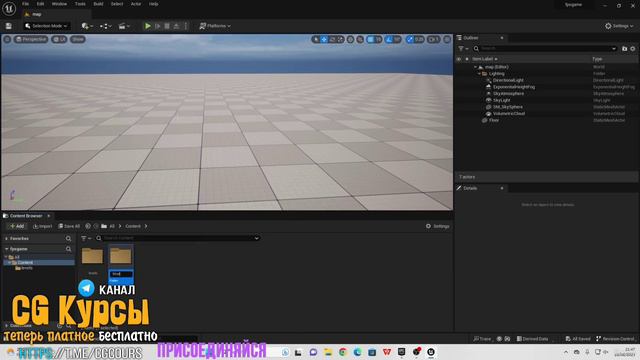
Task: Save the current level with the toolbar disk icon
Action: 9,26
